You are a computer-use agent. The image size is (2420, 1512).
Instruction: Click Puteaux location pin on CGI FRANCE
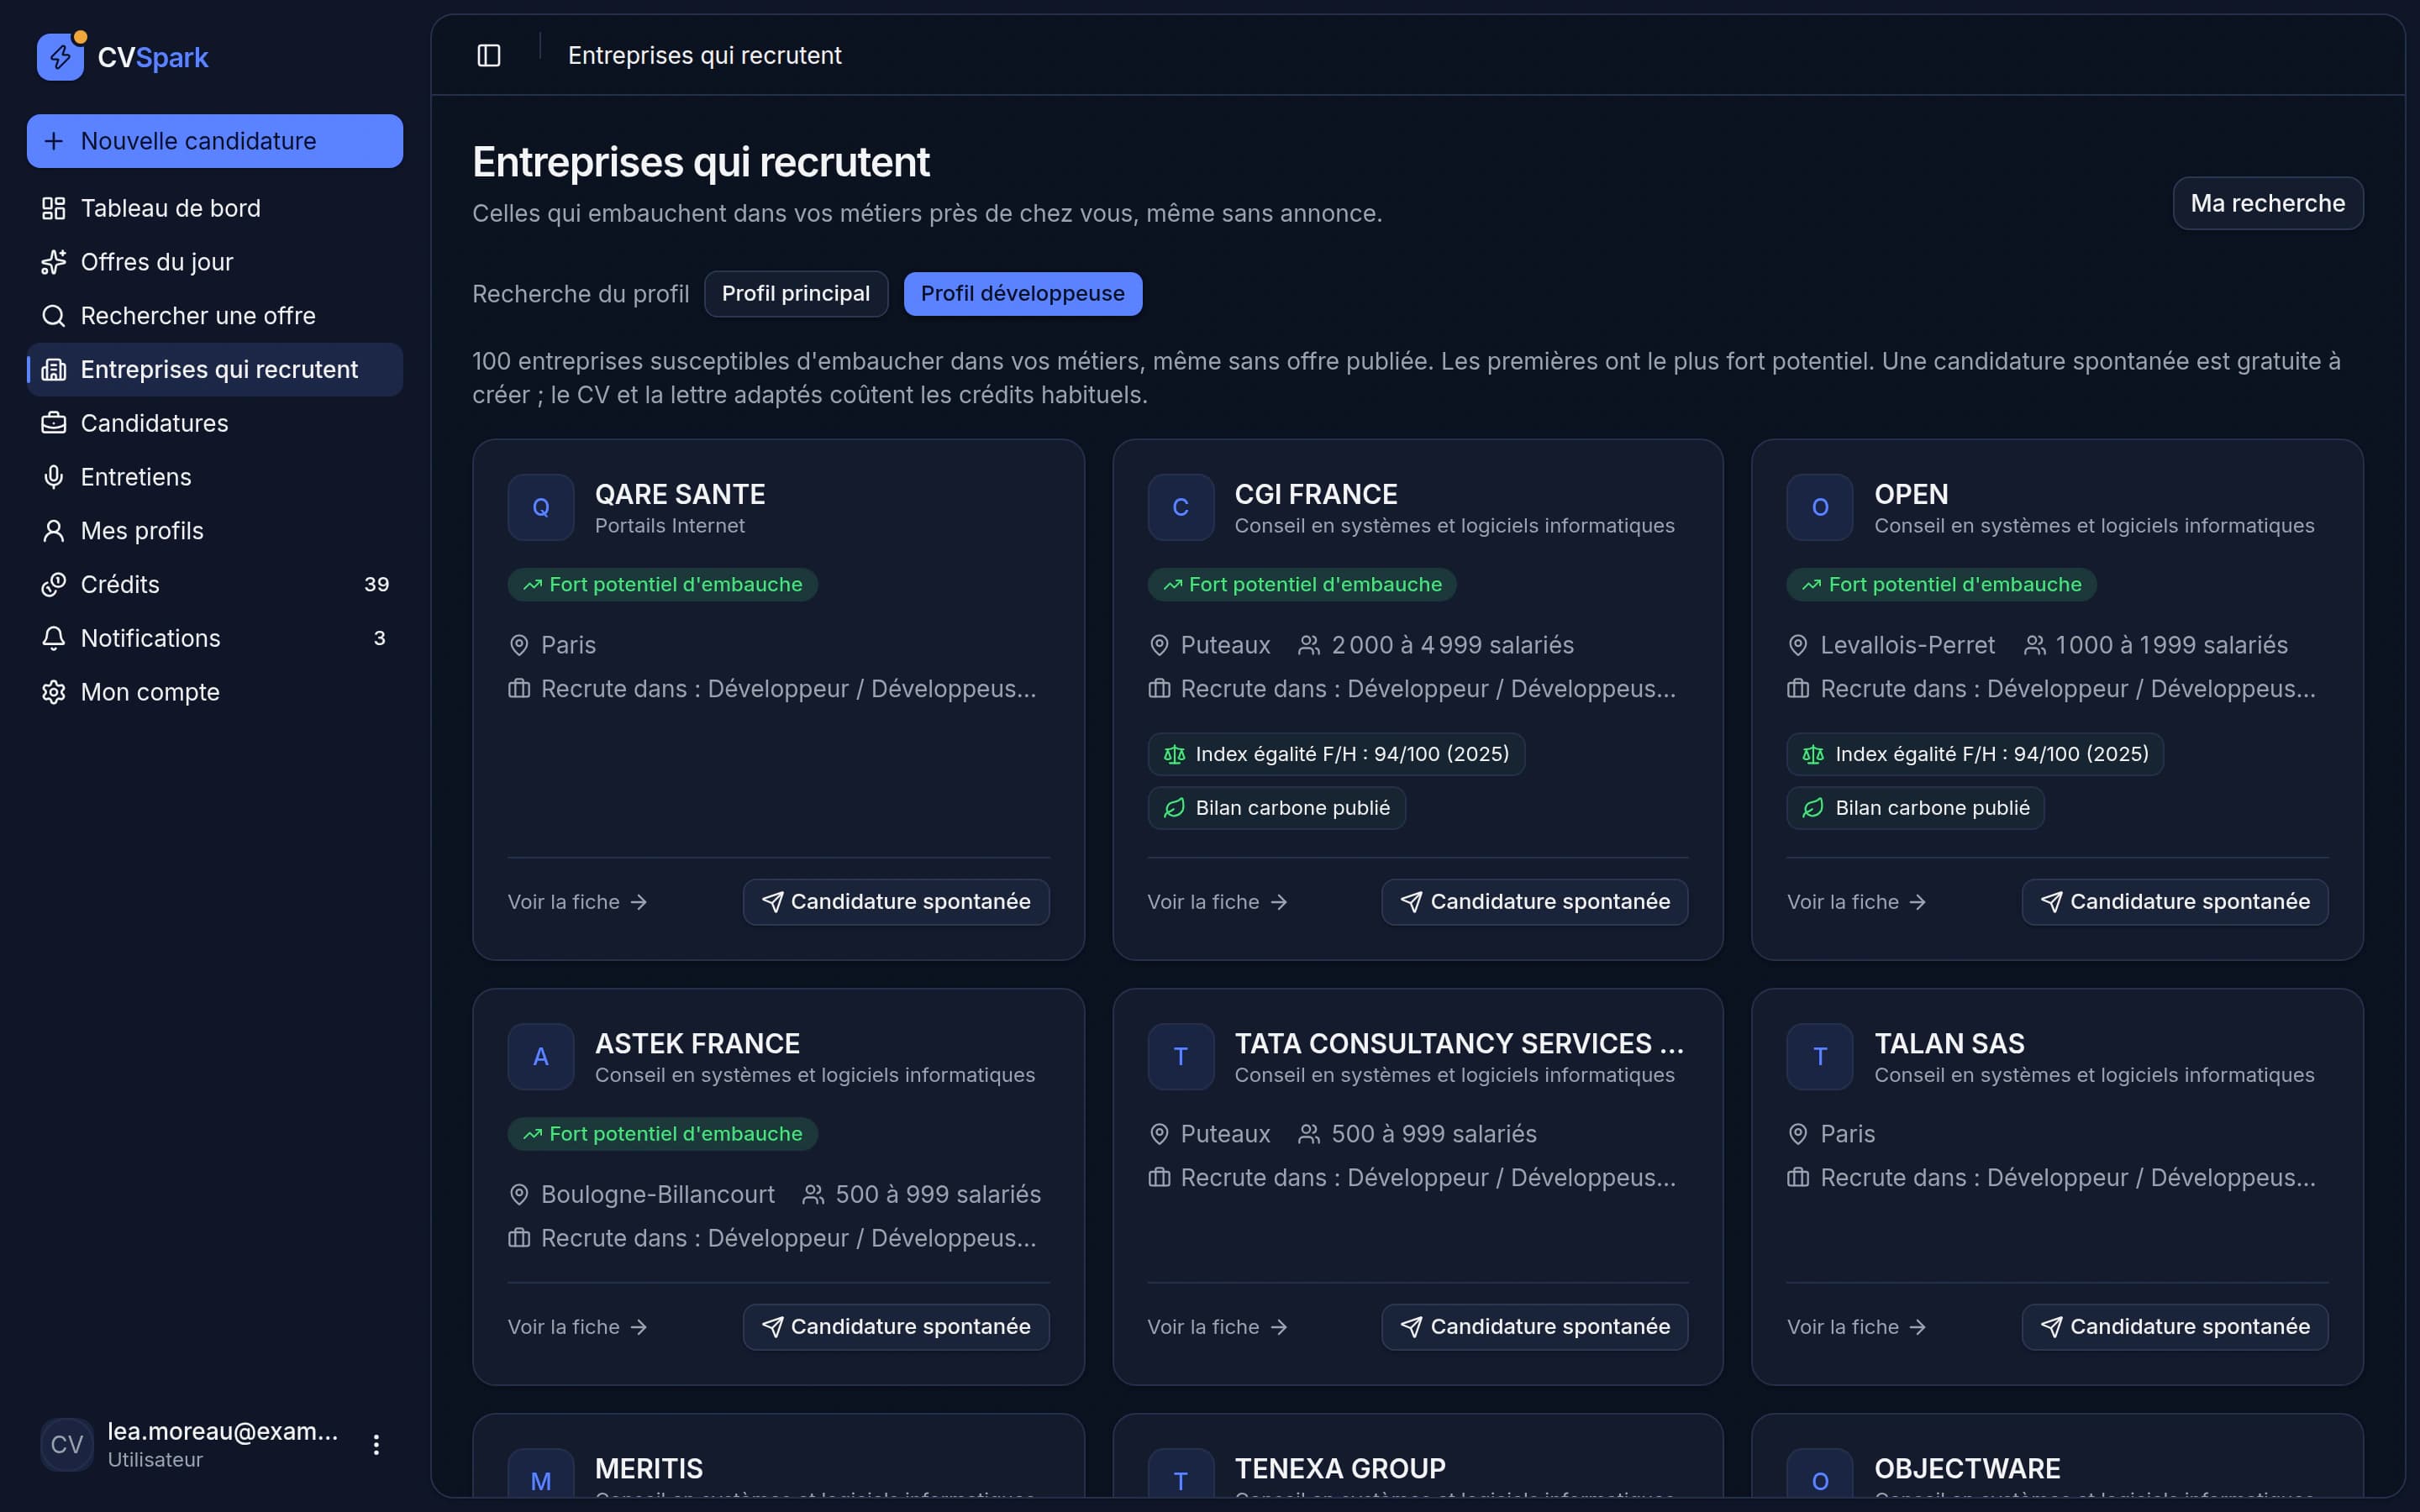(x=1159, y=645)
